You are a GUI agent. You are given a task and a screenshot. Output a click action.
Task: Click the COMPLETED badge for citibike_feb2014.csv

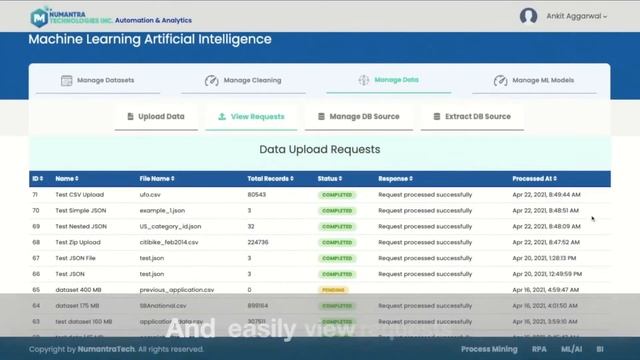pyautogui.click(x=337, y=242)
